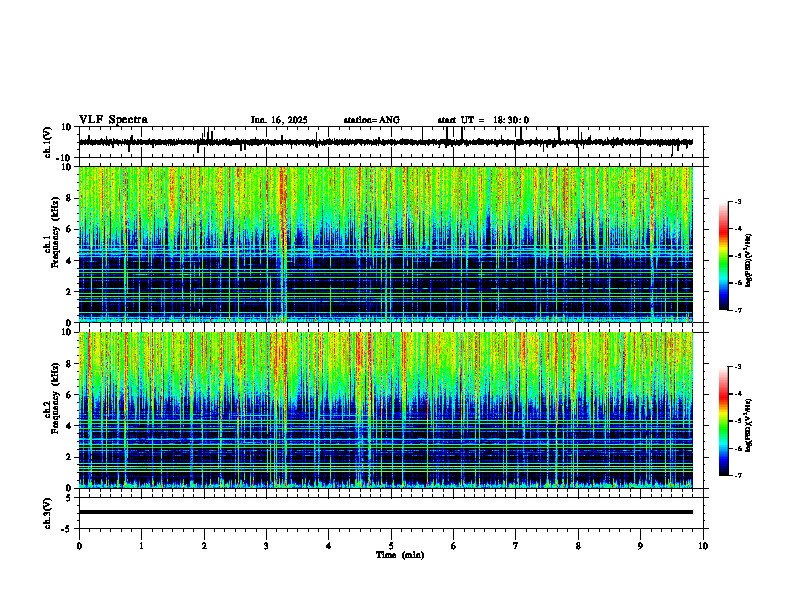Click the 'VLF Spectra' plot title

[x=113, y=120]
